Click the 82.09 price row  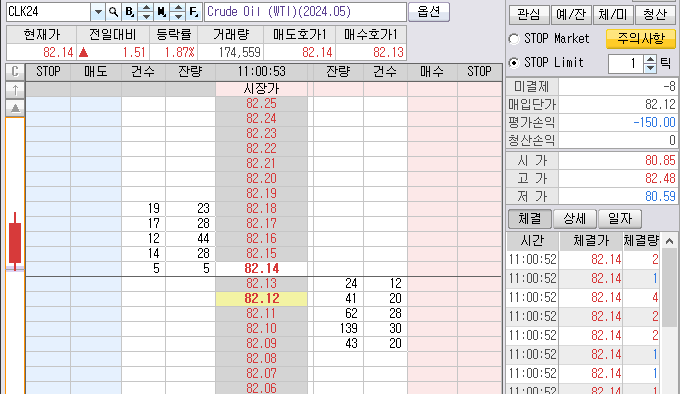click(x=262, y=344)
